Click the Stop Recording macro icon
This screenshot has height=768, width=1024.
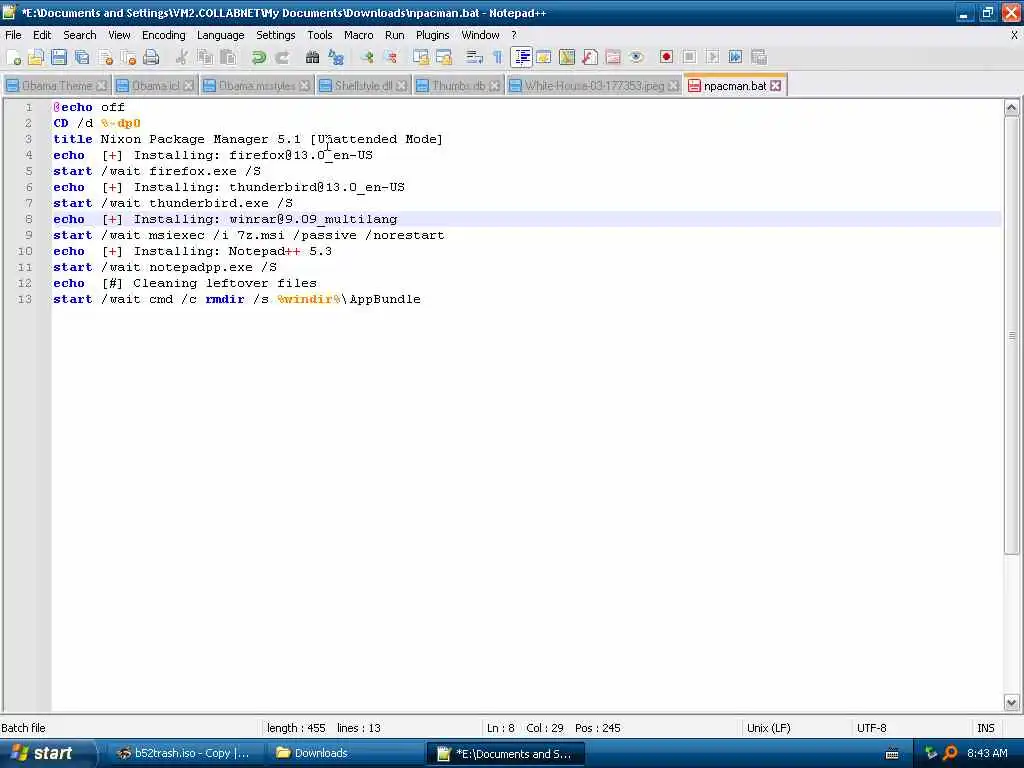[x=689, y=57]
